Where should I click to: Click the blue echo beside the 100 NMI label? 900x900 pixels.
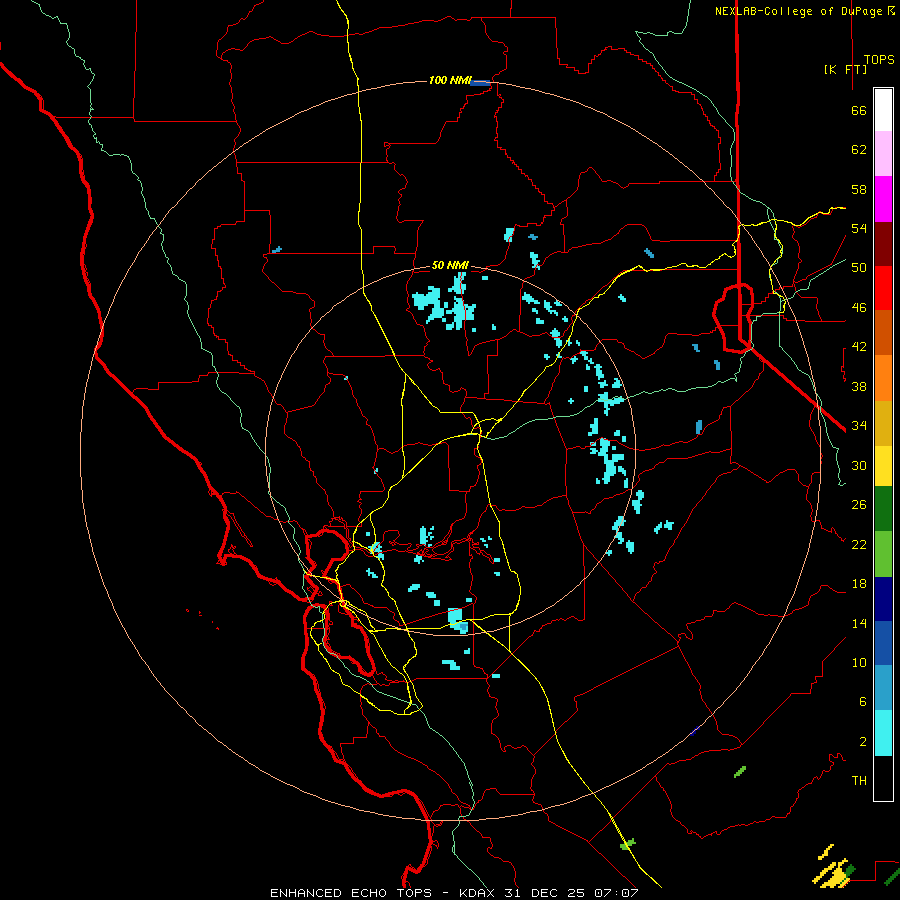coord(480,83)
